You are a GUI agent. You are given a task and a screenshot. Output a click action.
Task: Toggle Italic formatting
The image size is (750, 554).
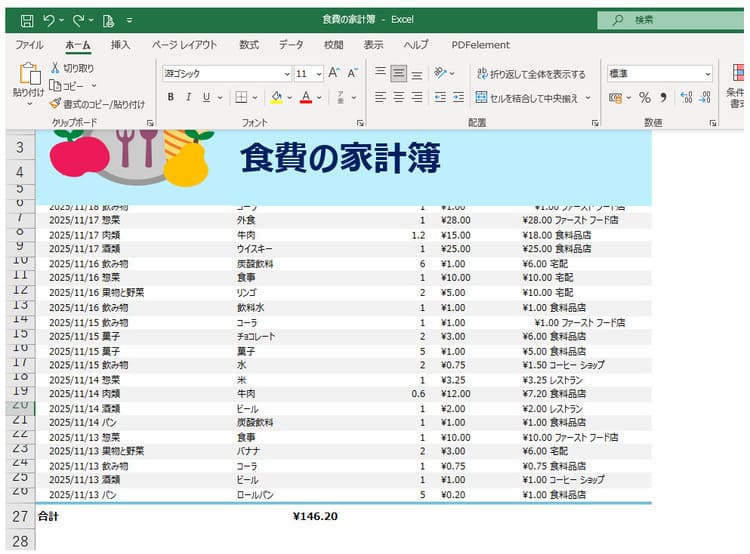click(x=189, y=97)
